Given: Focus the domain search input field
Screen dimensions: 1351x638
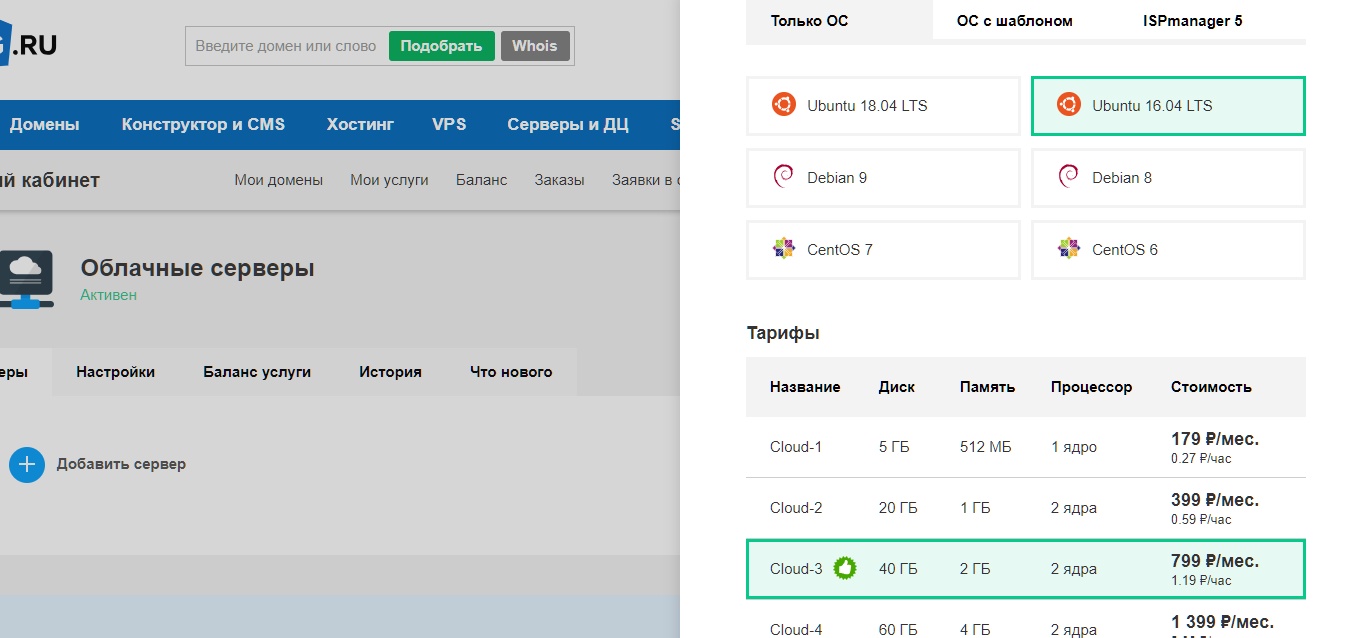Looking at the screenshot, I should (286, 46).
